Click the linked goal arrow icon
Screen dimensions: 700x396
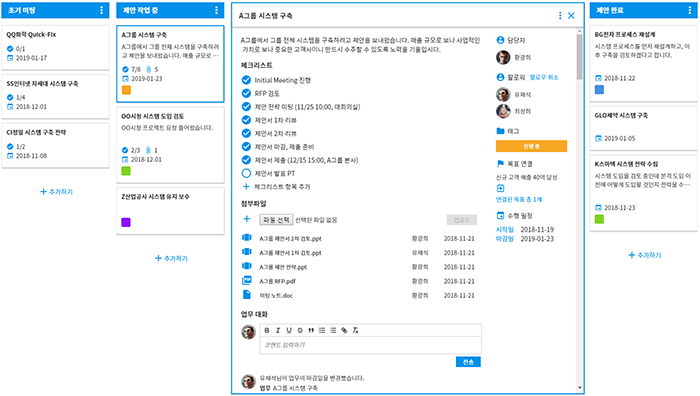point(500,188)
